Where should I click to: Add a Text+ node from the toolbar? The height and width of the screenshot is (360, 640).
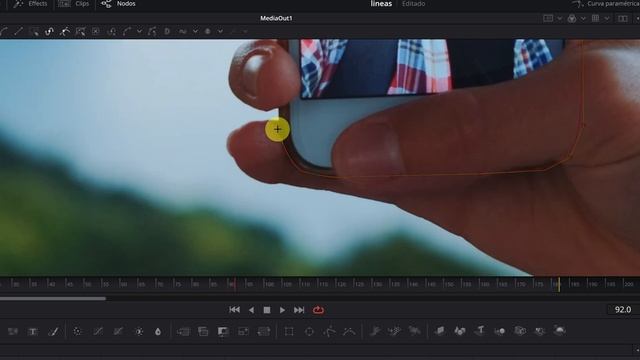pyautogui.click(x=33, y=331)
